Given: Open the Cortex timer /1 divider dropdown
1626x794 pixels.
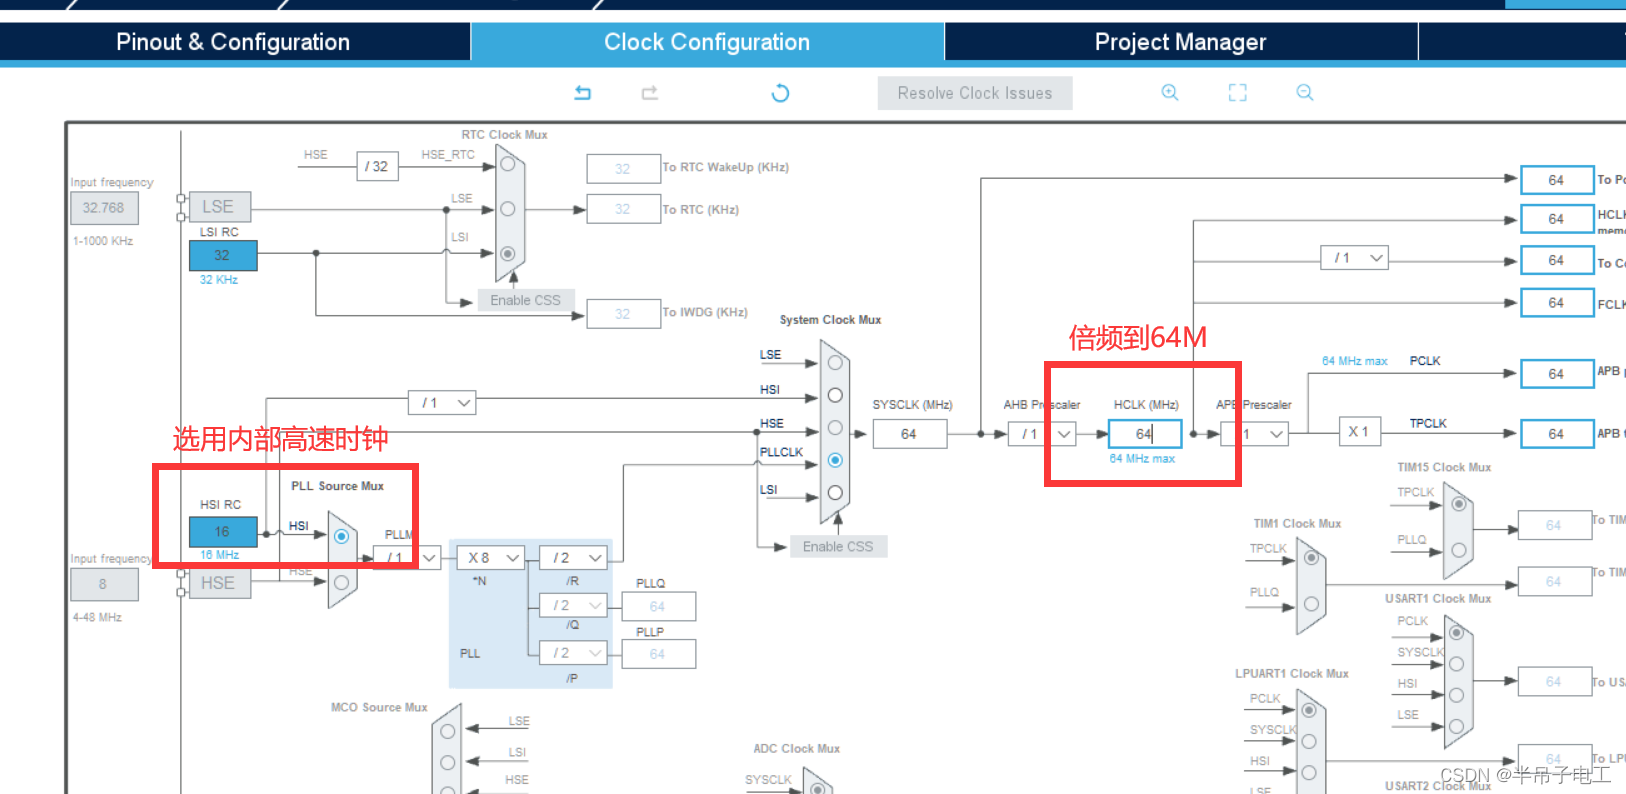Looking at the screenshot, I should [x=1355, y=258].
